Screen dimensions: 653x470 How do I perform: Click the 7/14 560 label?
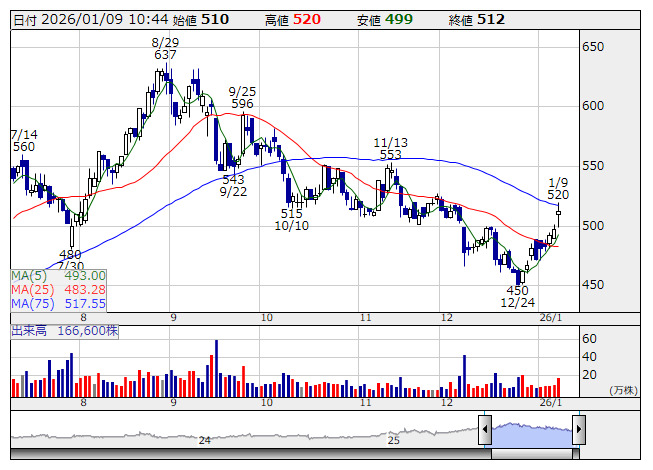tap(24, 140)
